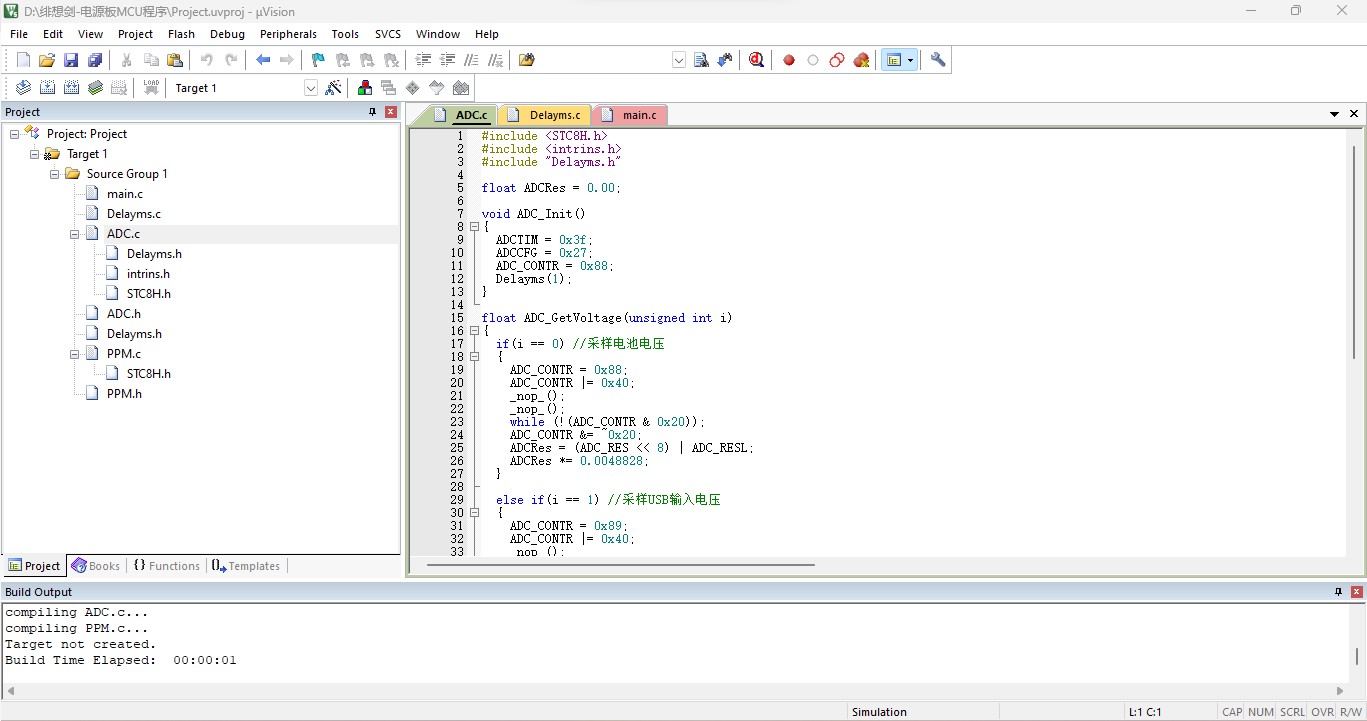
Task: Rebuild all target files icon
Action: pyautogui.click(x=71, y=88)
